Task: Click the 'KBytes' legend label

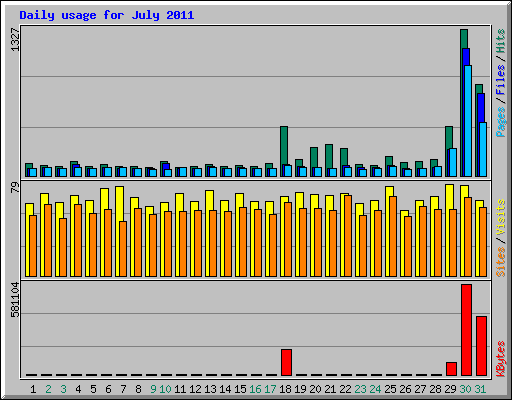Action: (501, 358)
